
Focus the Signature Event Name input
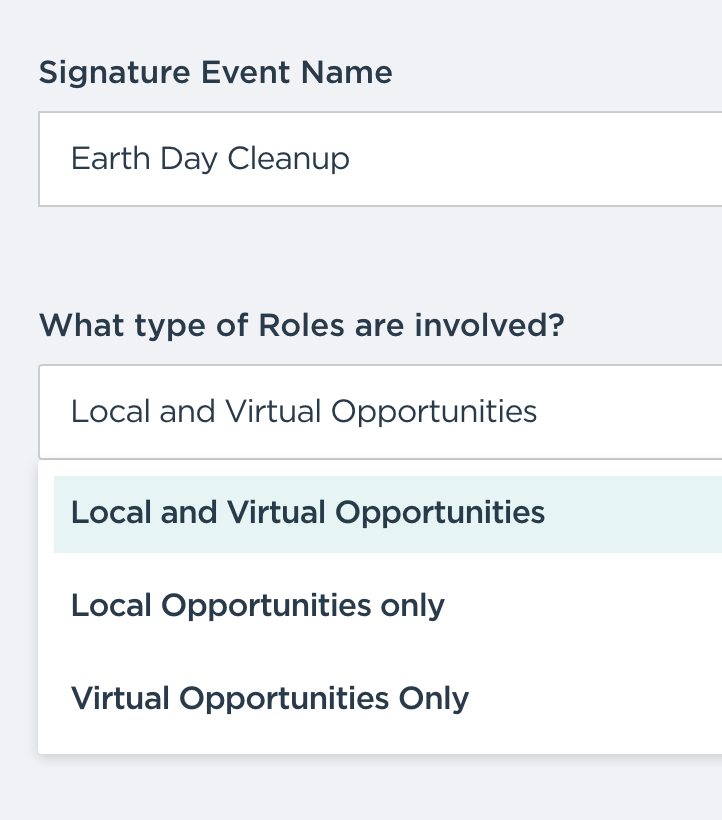click(x=381, y=159)
